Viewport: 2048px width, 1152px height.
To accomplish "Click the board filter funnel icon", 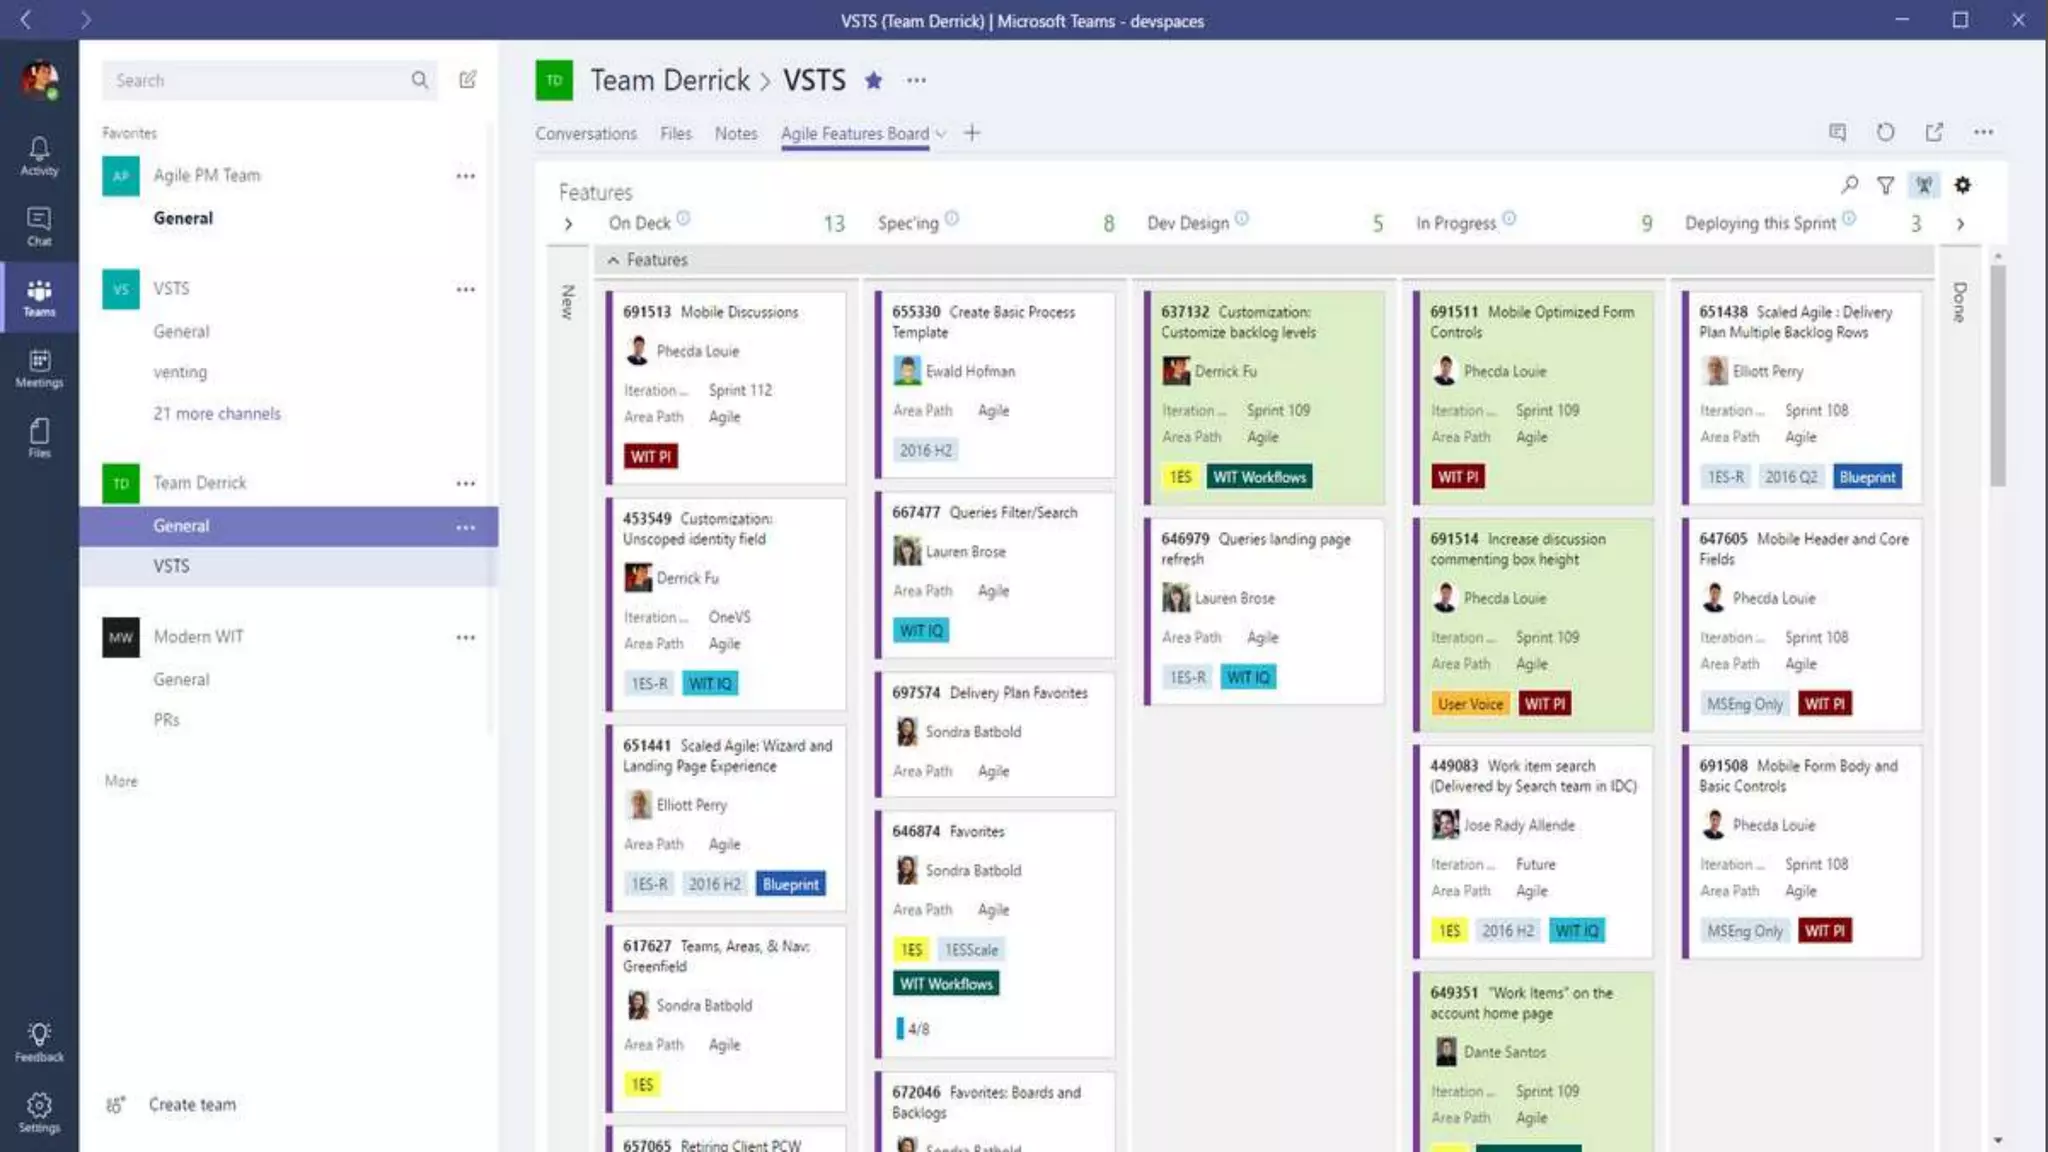I will (1885, 185).
